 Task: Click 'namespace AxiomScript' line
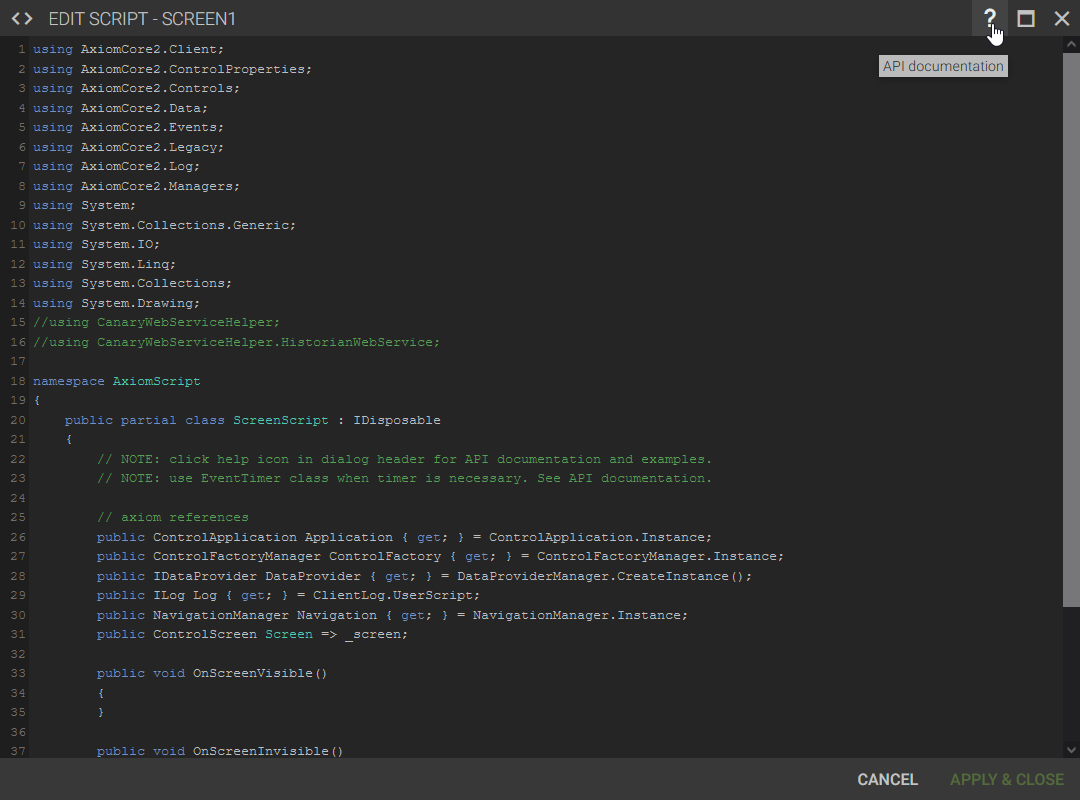(x=116, y=381)
